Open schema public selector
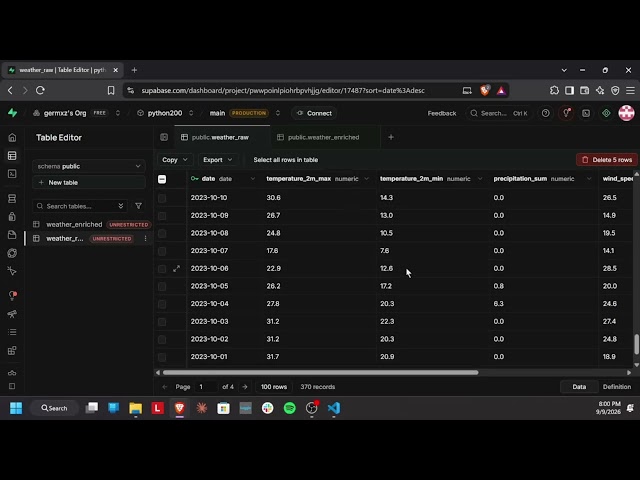This screenshot has width=640, height=480. click(x=89, y=166)
